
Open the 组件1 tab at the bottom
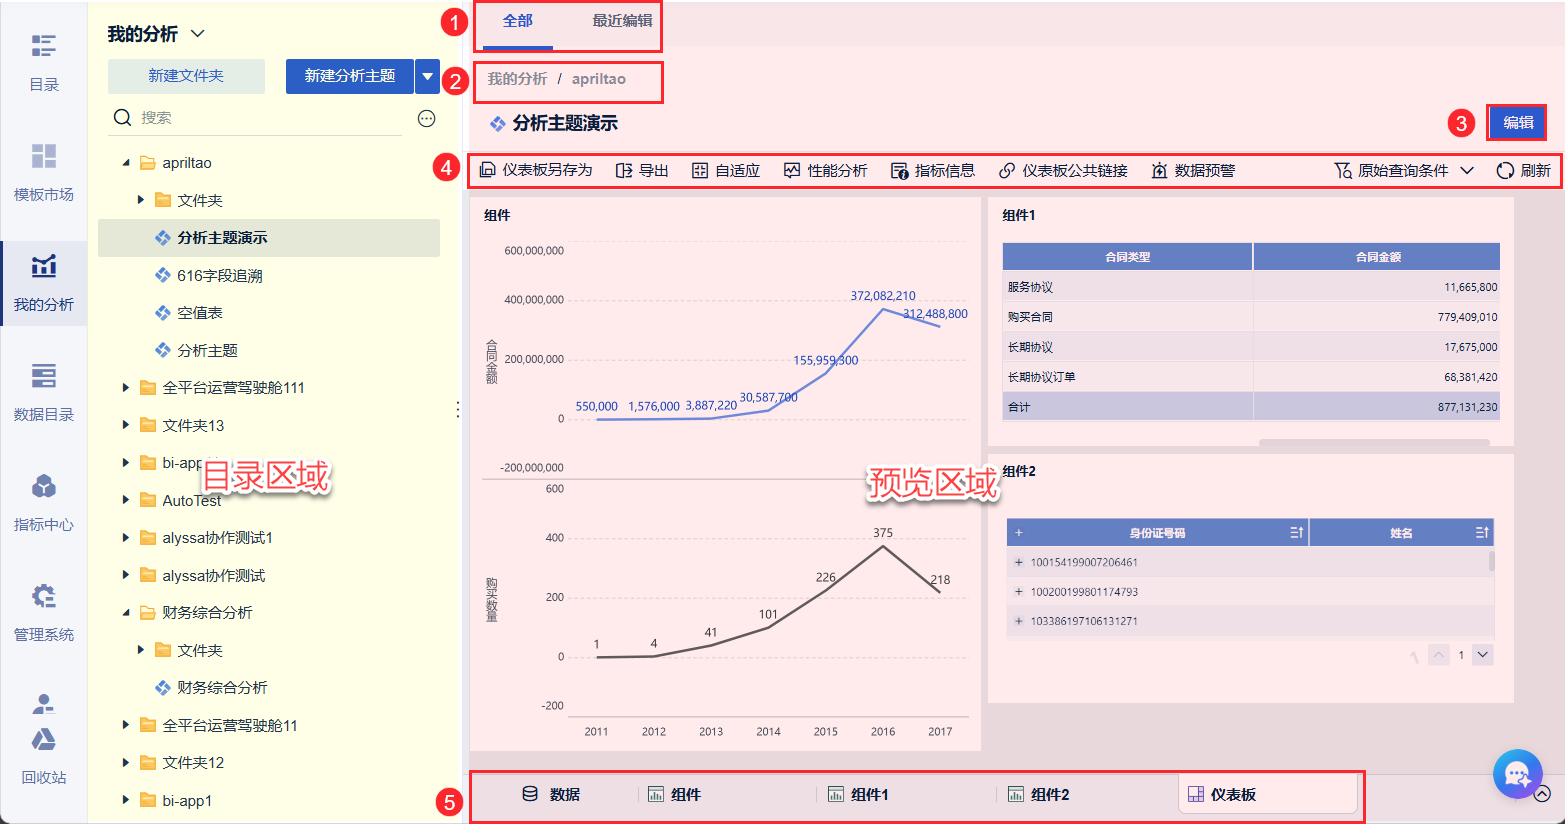pos(859,794)
